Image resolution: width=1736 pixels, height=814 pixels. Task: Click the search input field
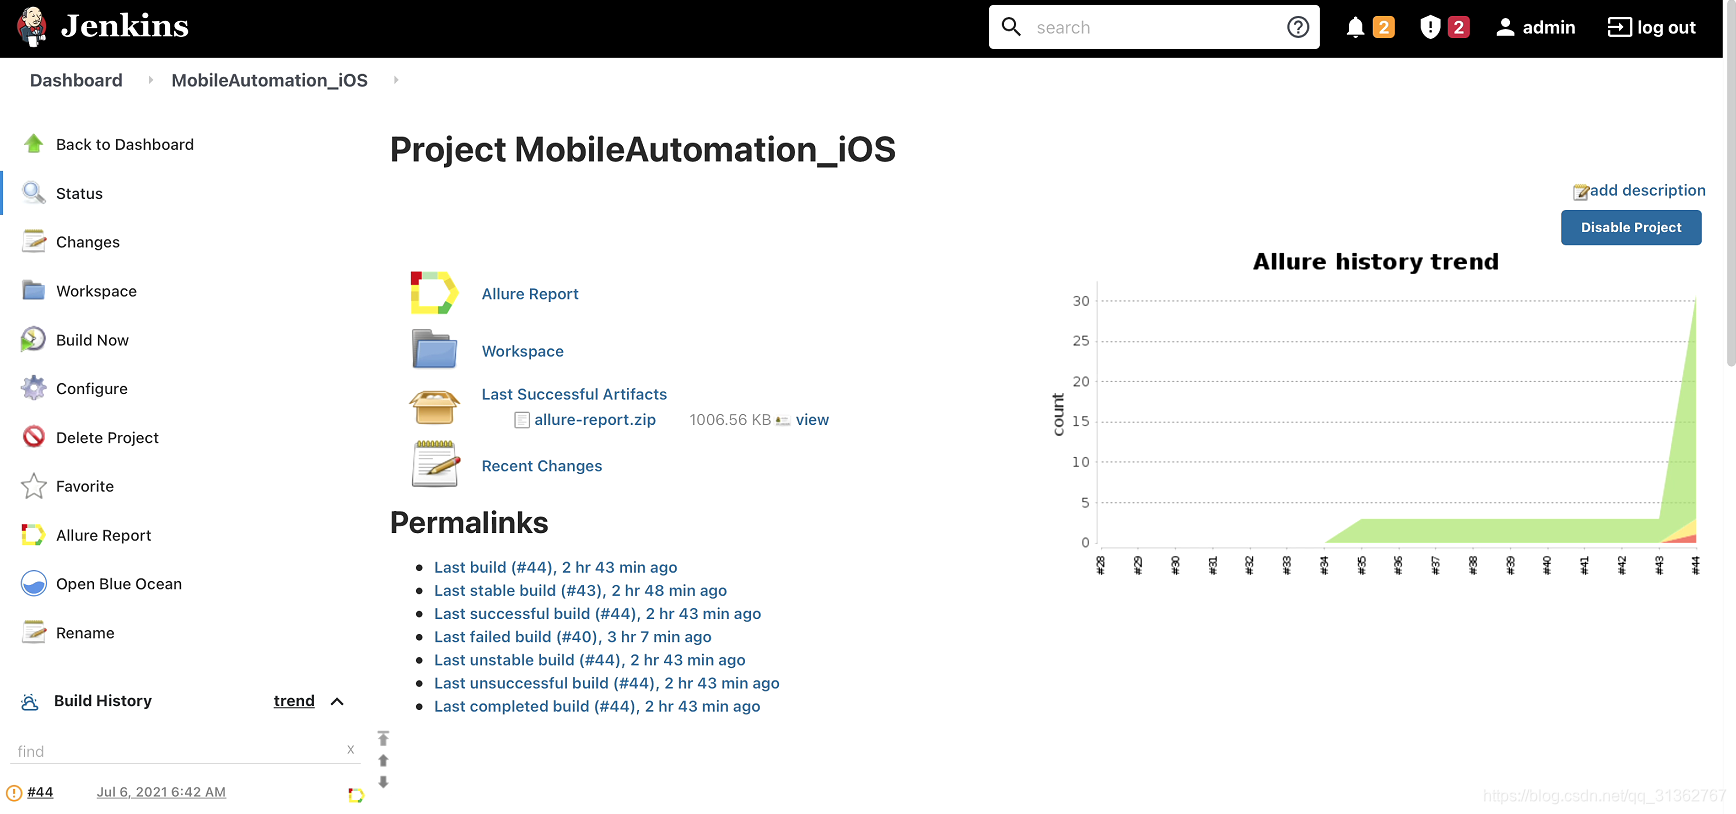(x=1155, y=27)
